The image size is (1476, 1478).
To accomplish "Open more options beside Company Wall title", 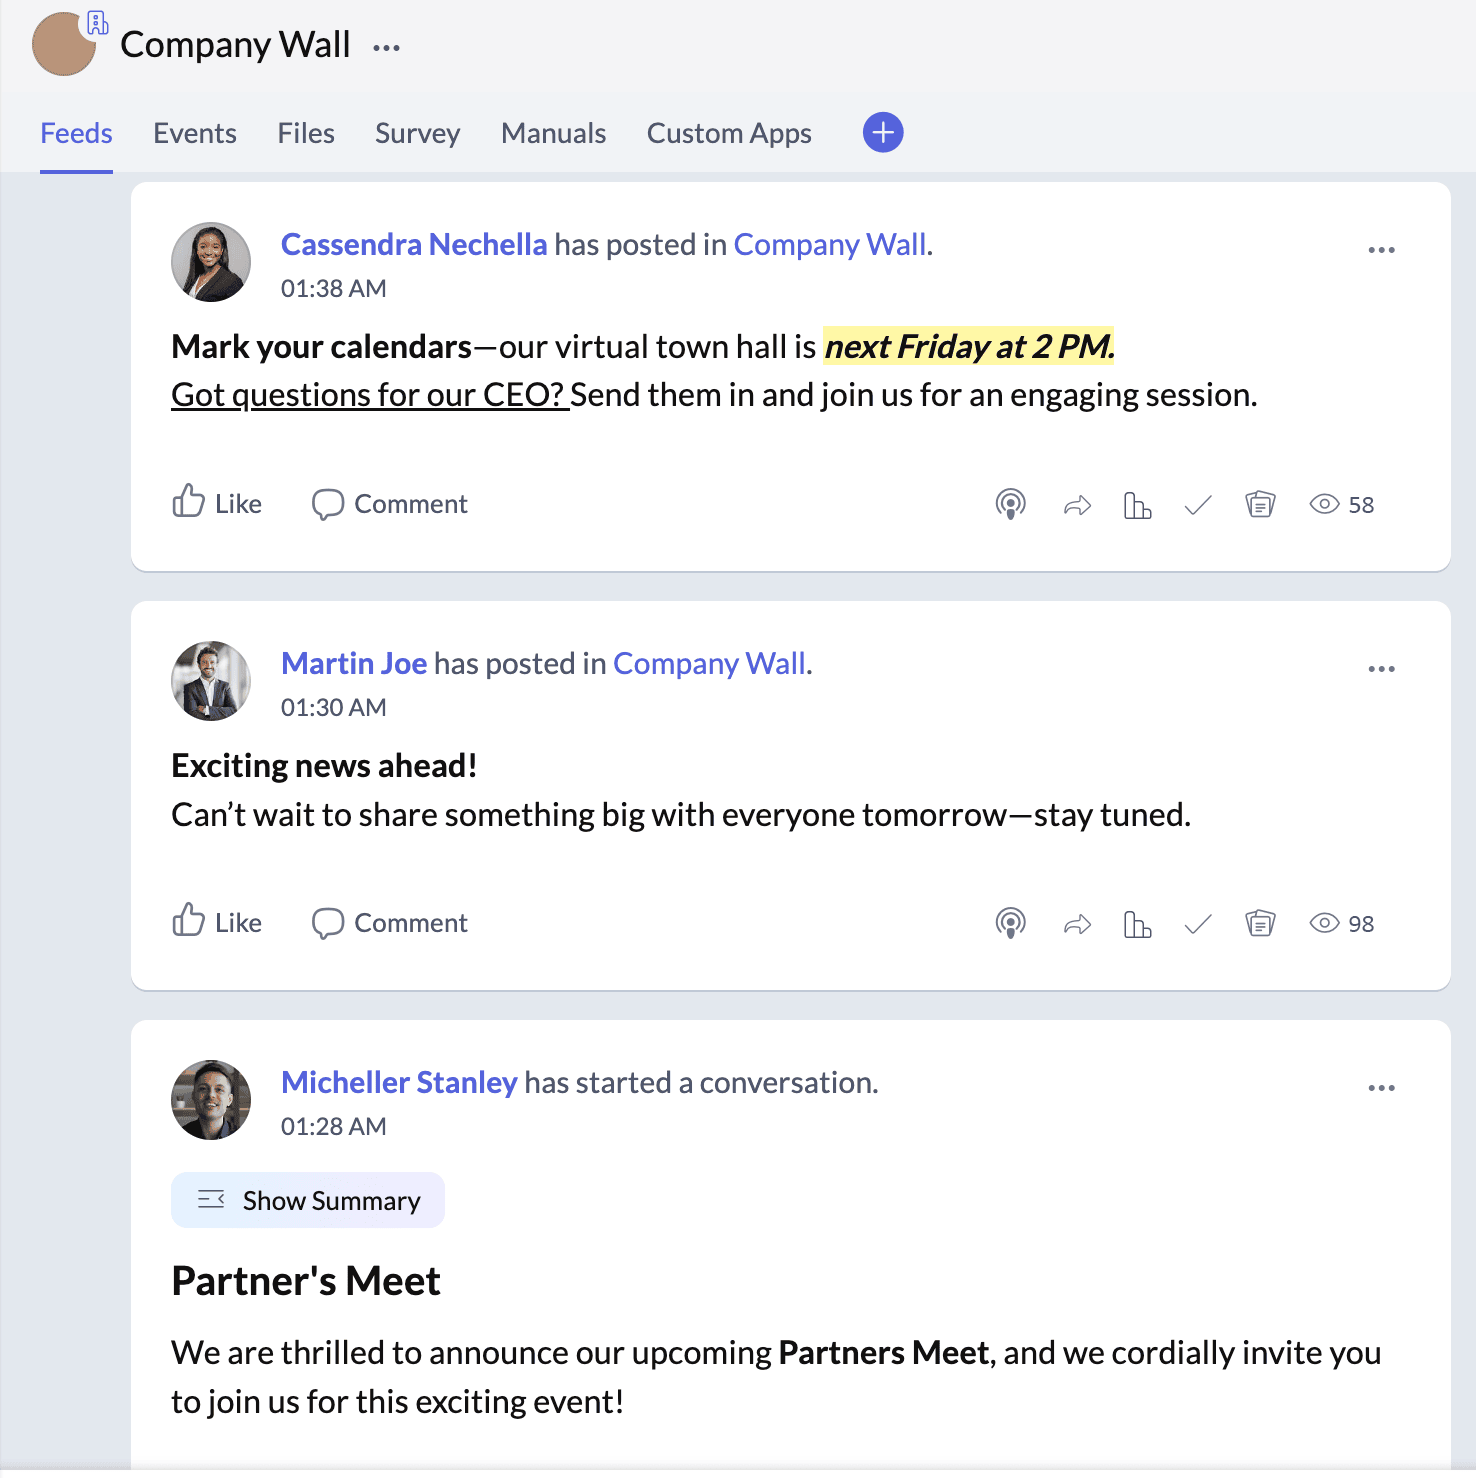I will [386, 47].
